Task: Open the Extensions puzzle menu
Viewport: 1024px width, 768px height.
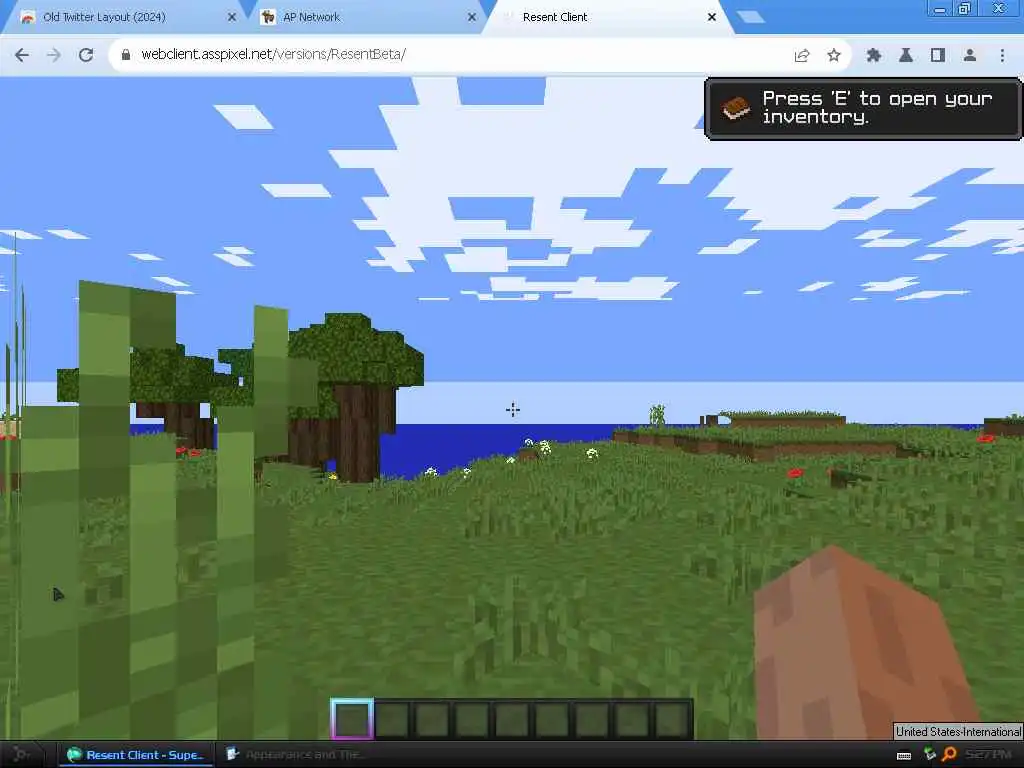Action: [874, 56]
